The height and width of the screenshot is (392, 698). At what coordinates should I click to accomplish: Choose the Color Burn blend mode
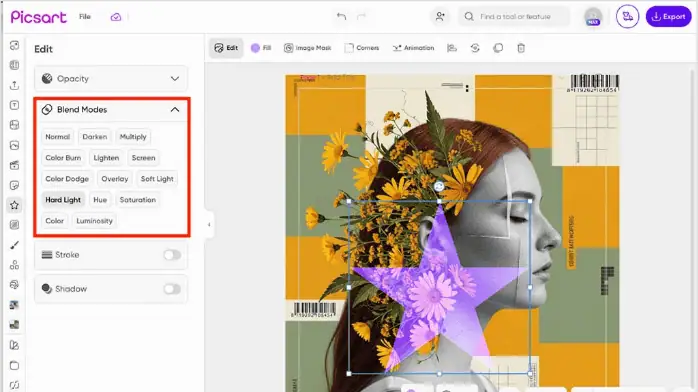click(63, 158)
